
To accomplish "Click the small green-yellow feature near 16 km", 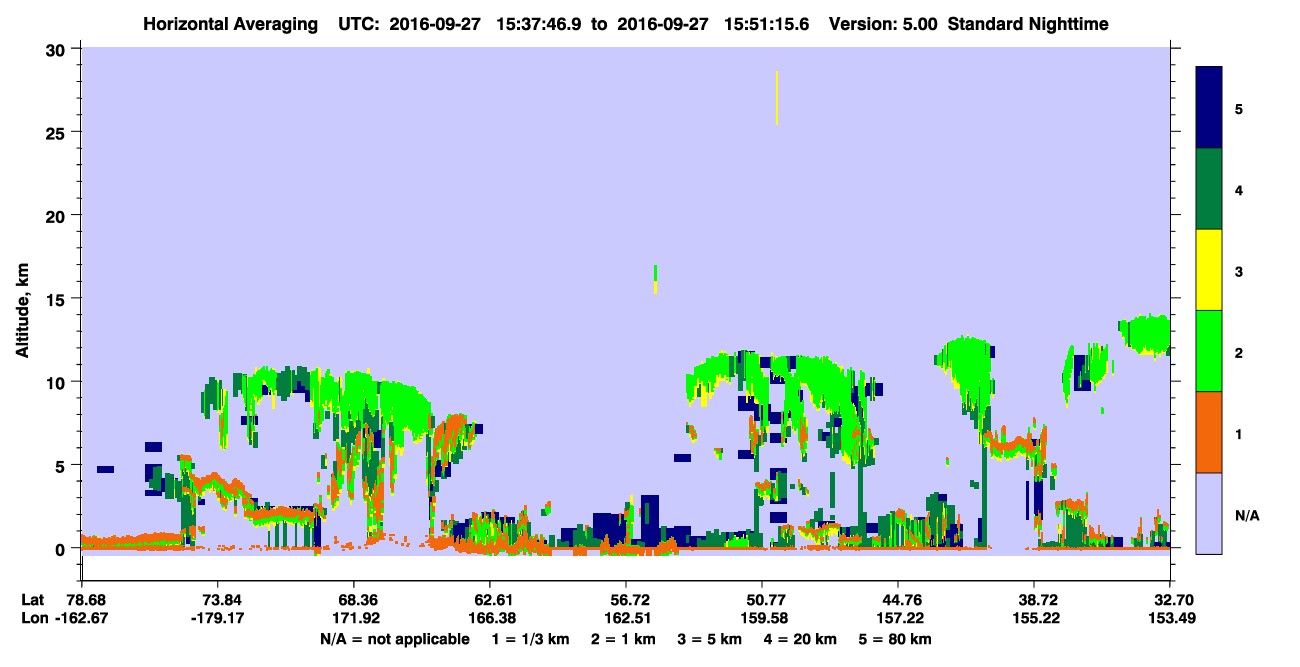I will 655,279.
